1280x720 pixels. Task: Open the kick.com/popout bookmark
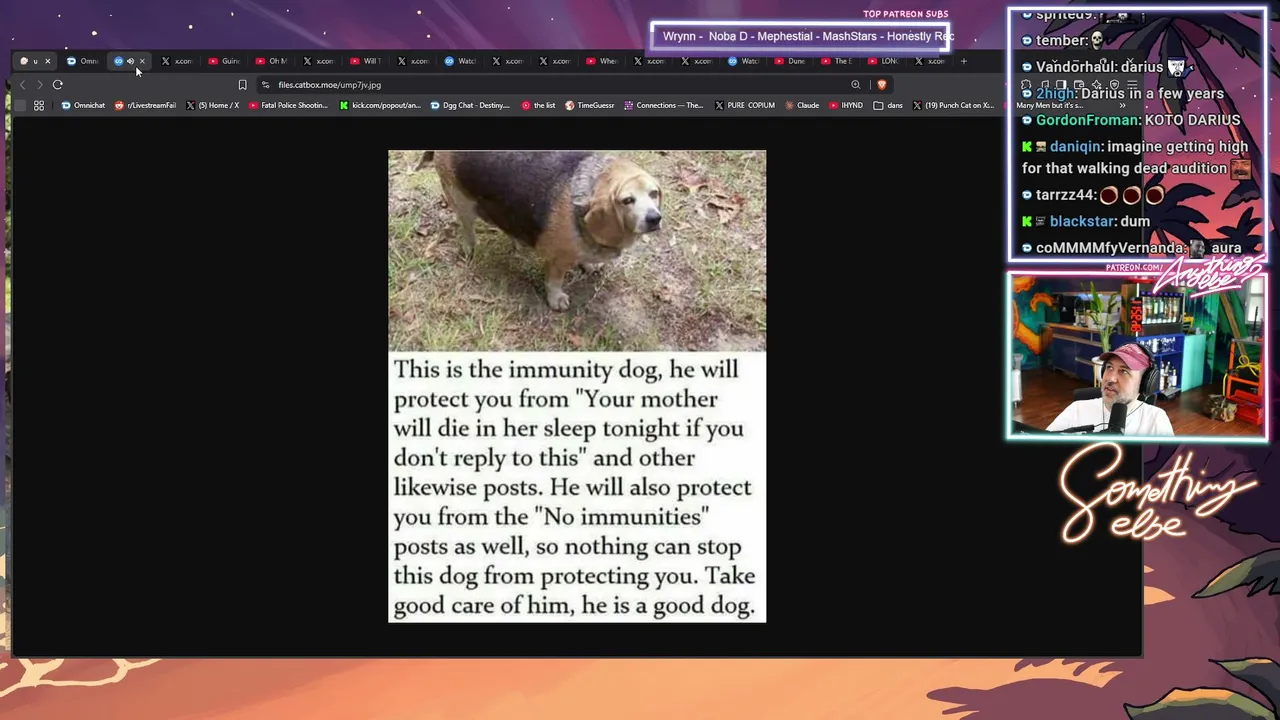coord(380,105)
